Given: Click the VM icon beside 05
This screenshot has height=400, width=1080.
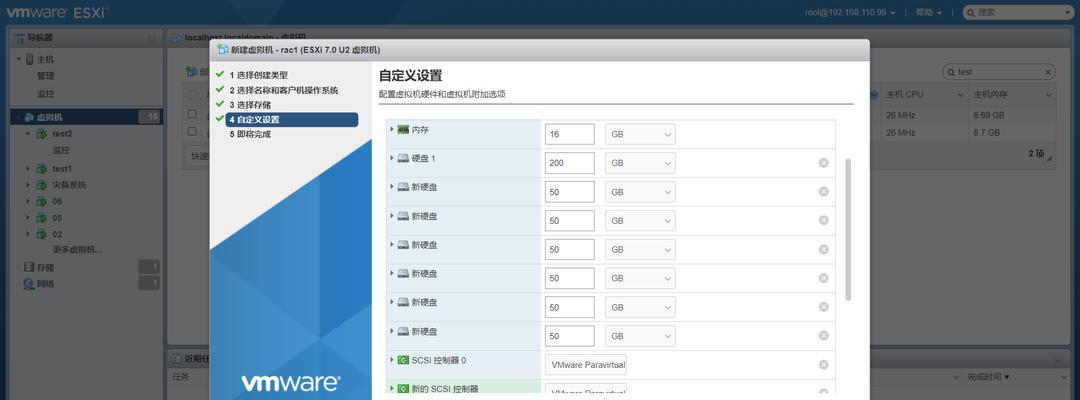Looking at the screenshot, I should (x=41, y=218).
